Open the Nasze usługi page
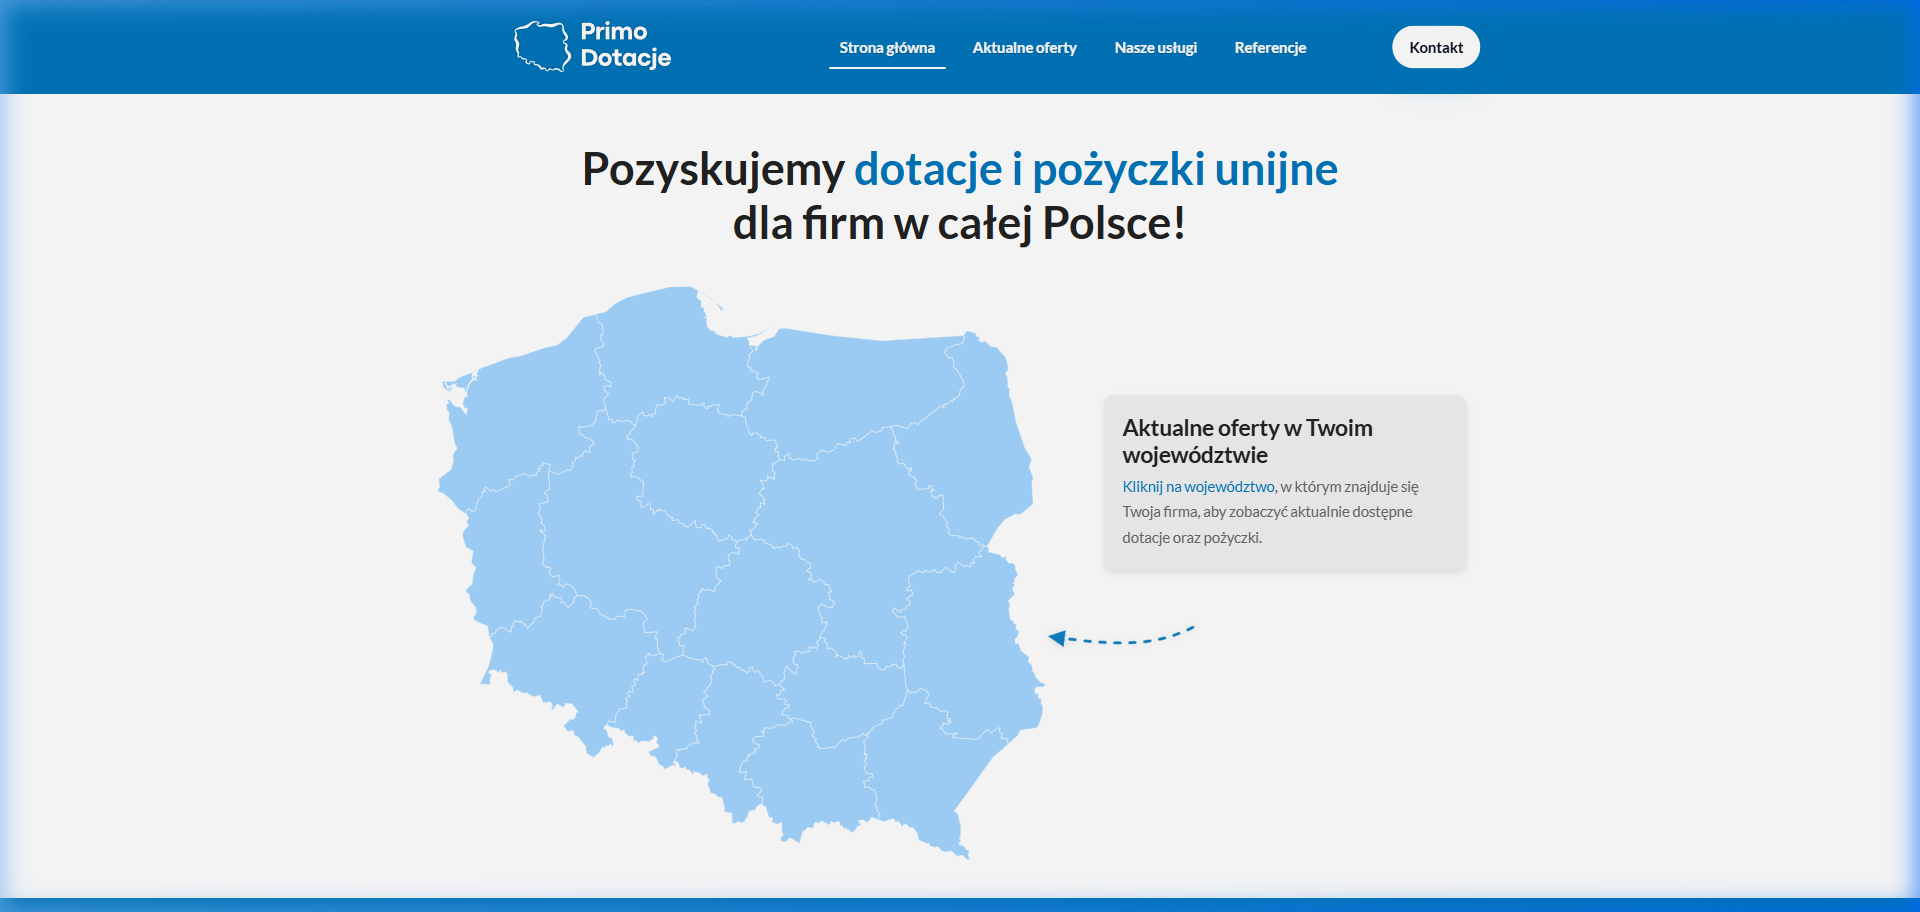 click(1156, 47)
